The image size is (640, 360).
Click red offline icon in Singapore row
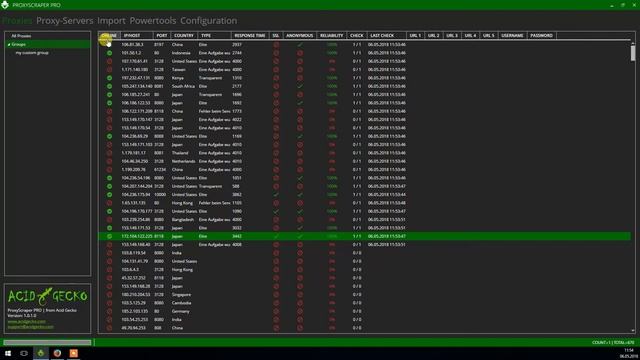[x=109, y=295]
